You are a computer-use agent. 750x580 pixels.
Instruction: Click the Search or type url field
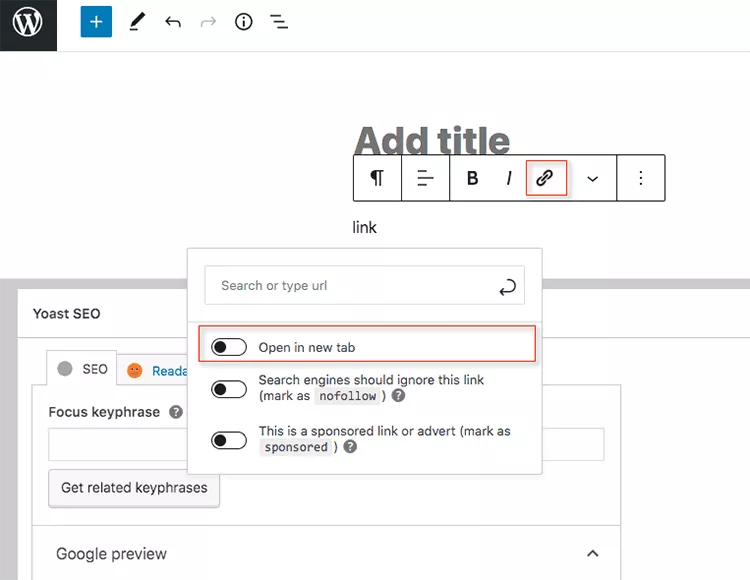click(x=350, y=286)
